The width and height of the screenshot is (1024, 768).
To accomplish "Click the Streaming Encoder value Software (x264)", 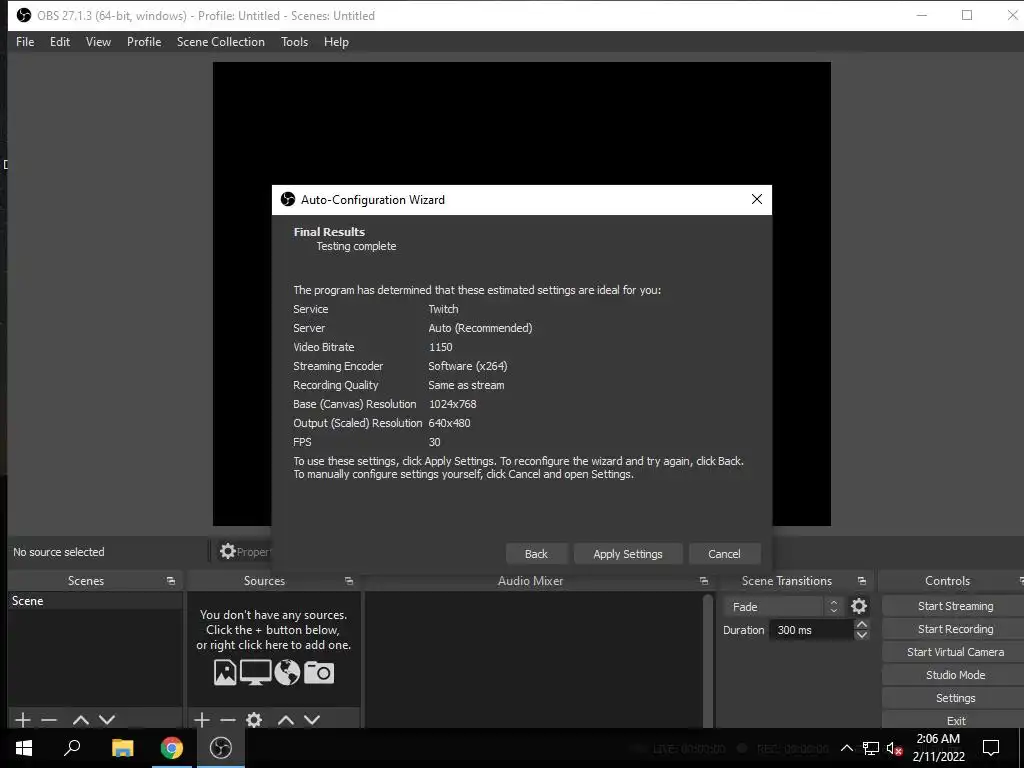I will point(468,366).
